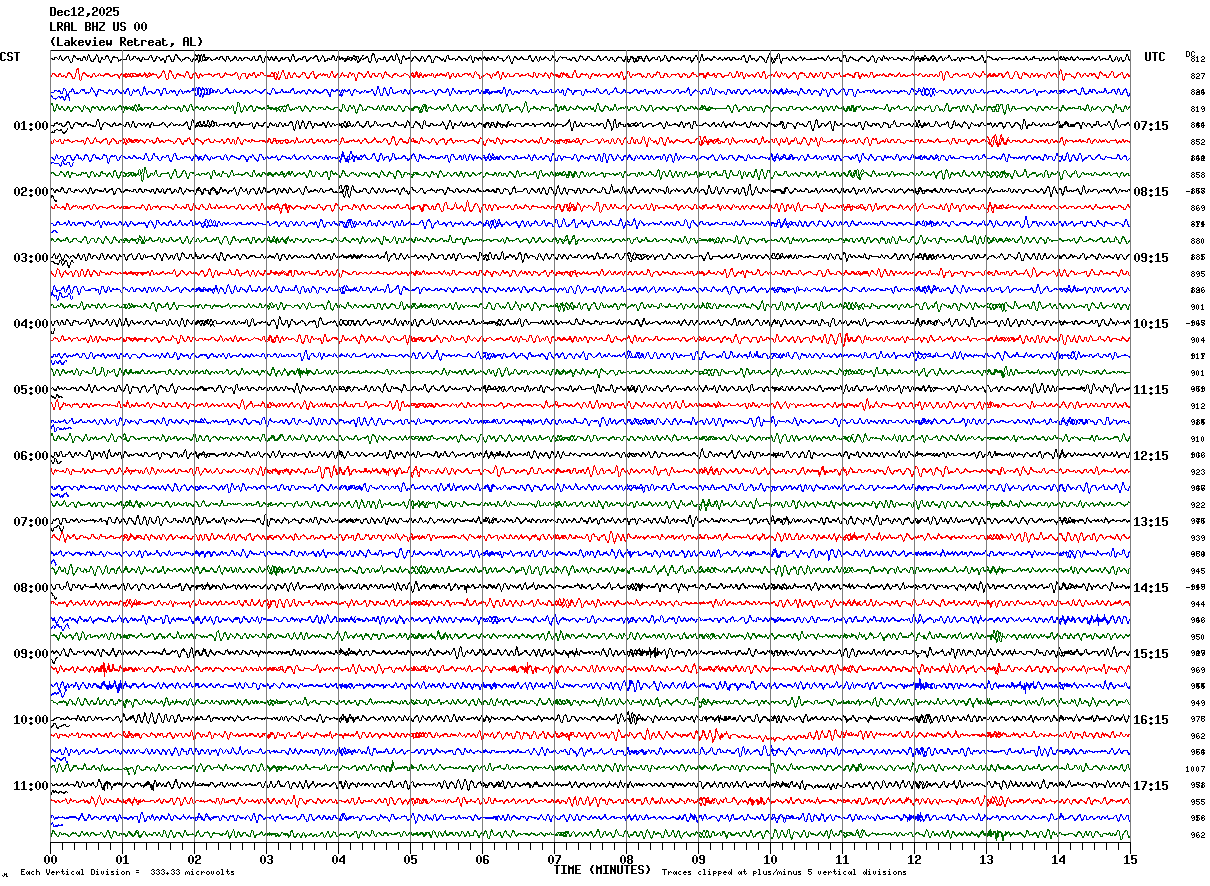Click the date text "Dec12,2025"
This screenshot has width=1210, height=886.
[x=84, y=12]
